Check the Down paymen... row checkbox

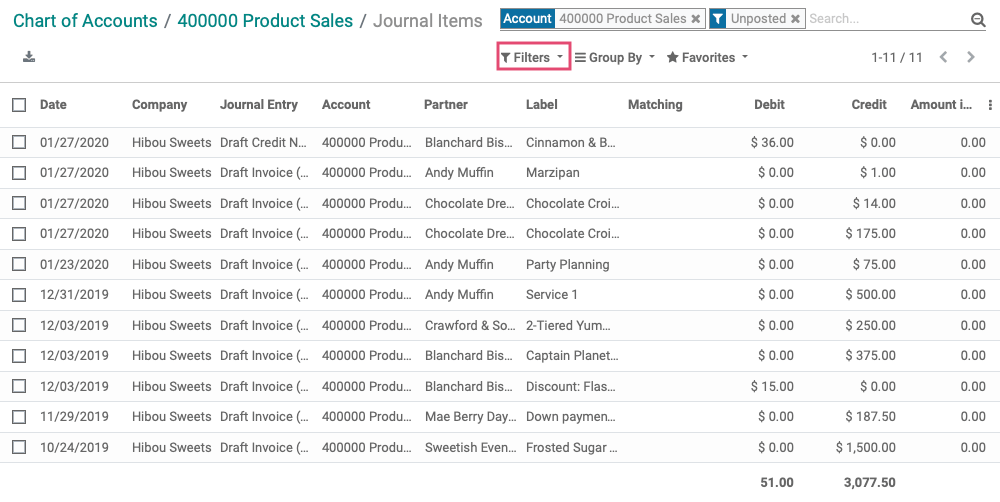19,417
